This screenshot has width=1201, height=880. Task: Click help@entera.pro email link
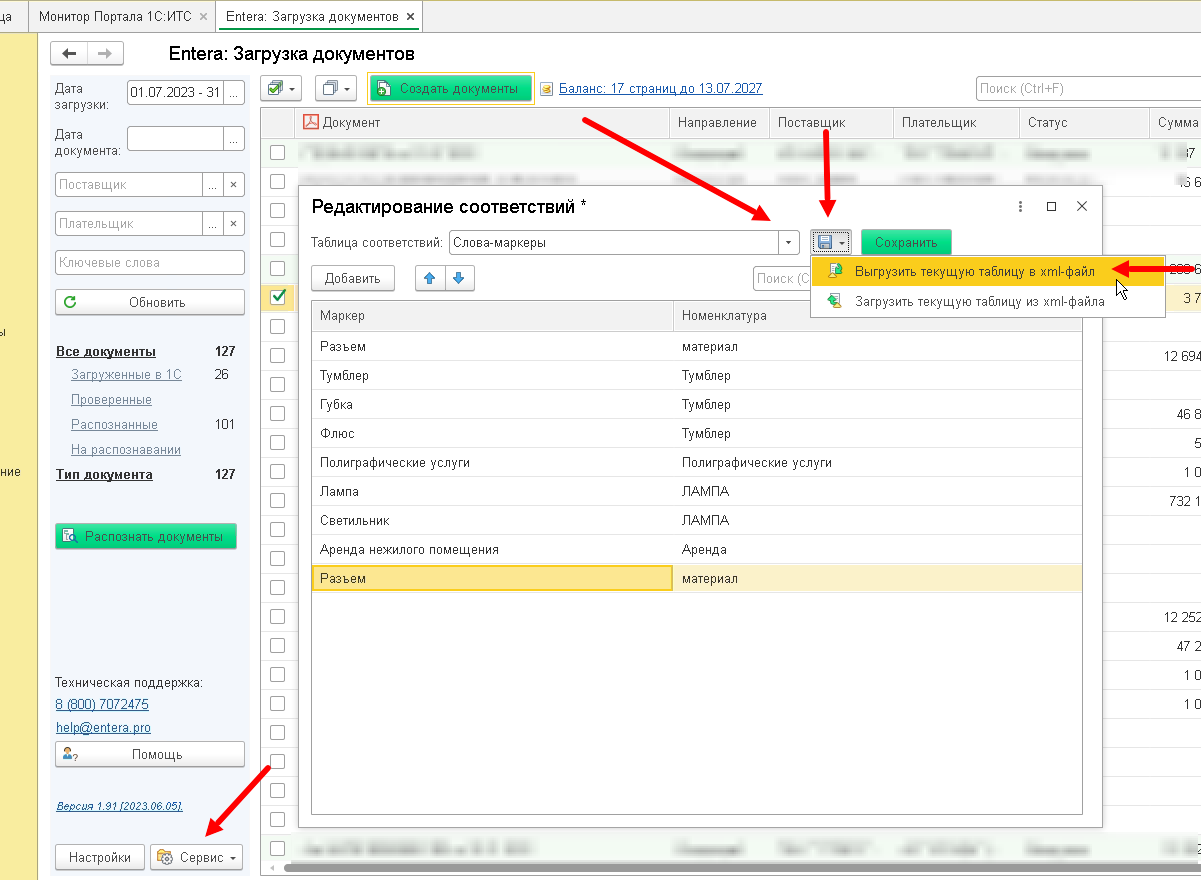click(103, 728)
